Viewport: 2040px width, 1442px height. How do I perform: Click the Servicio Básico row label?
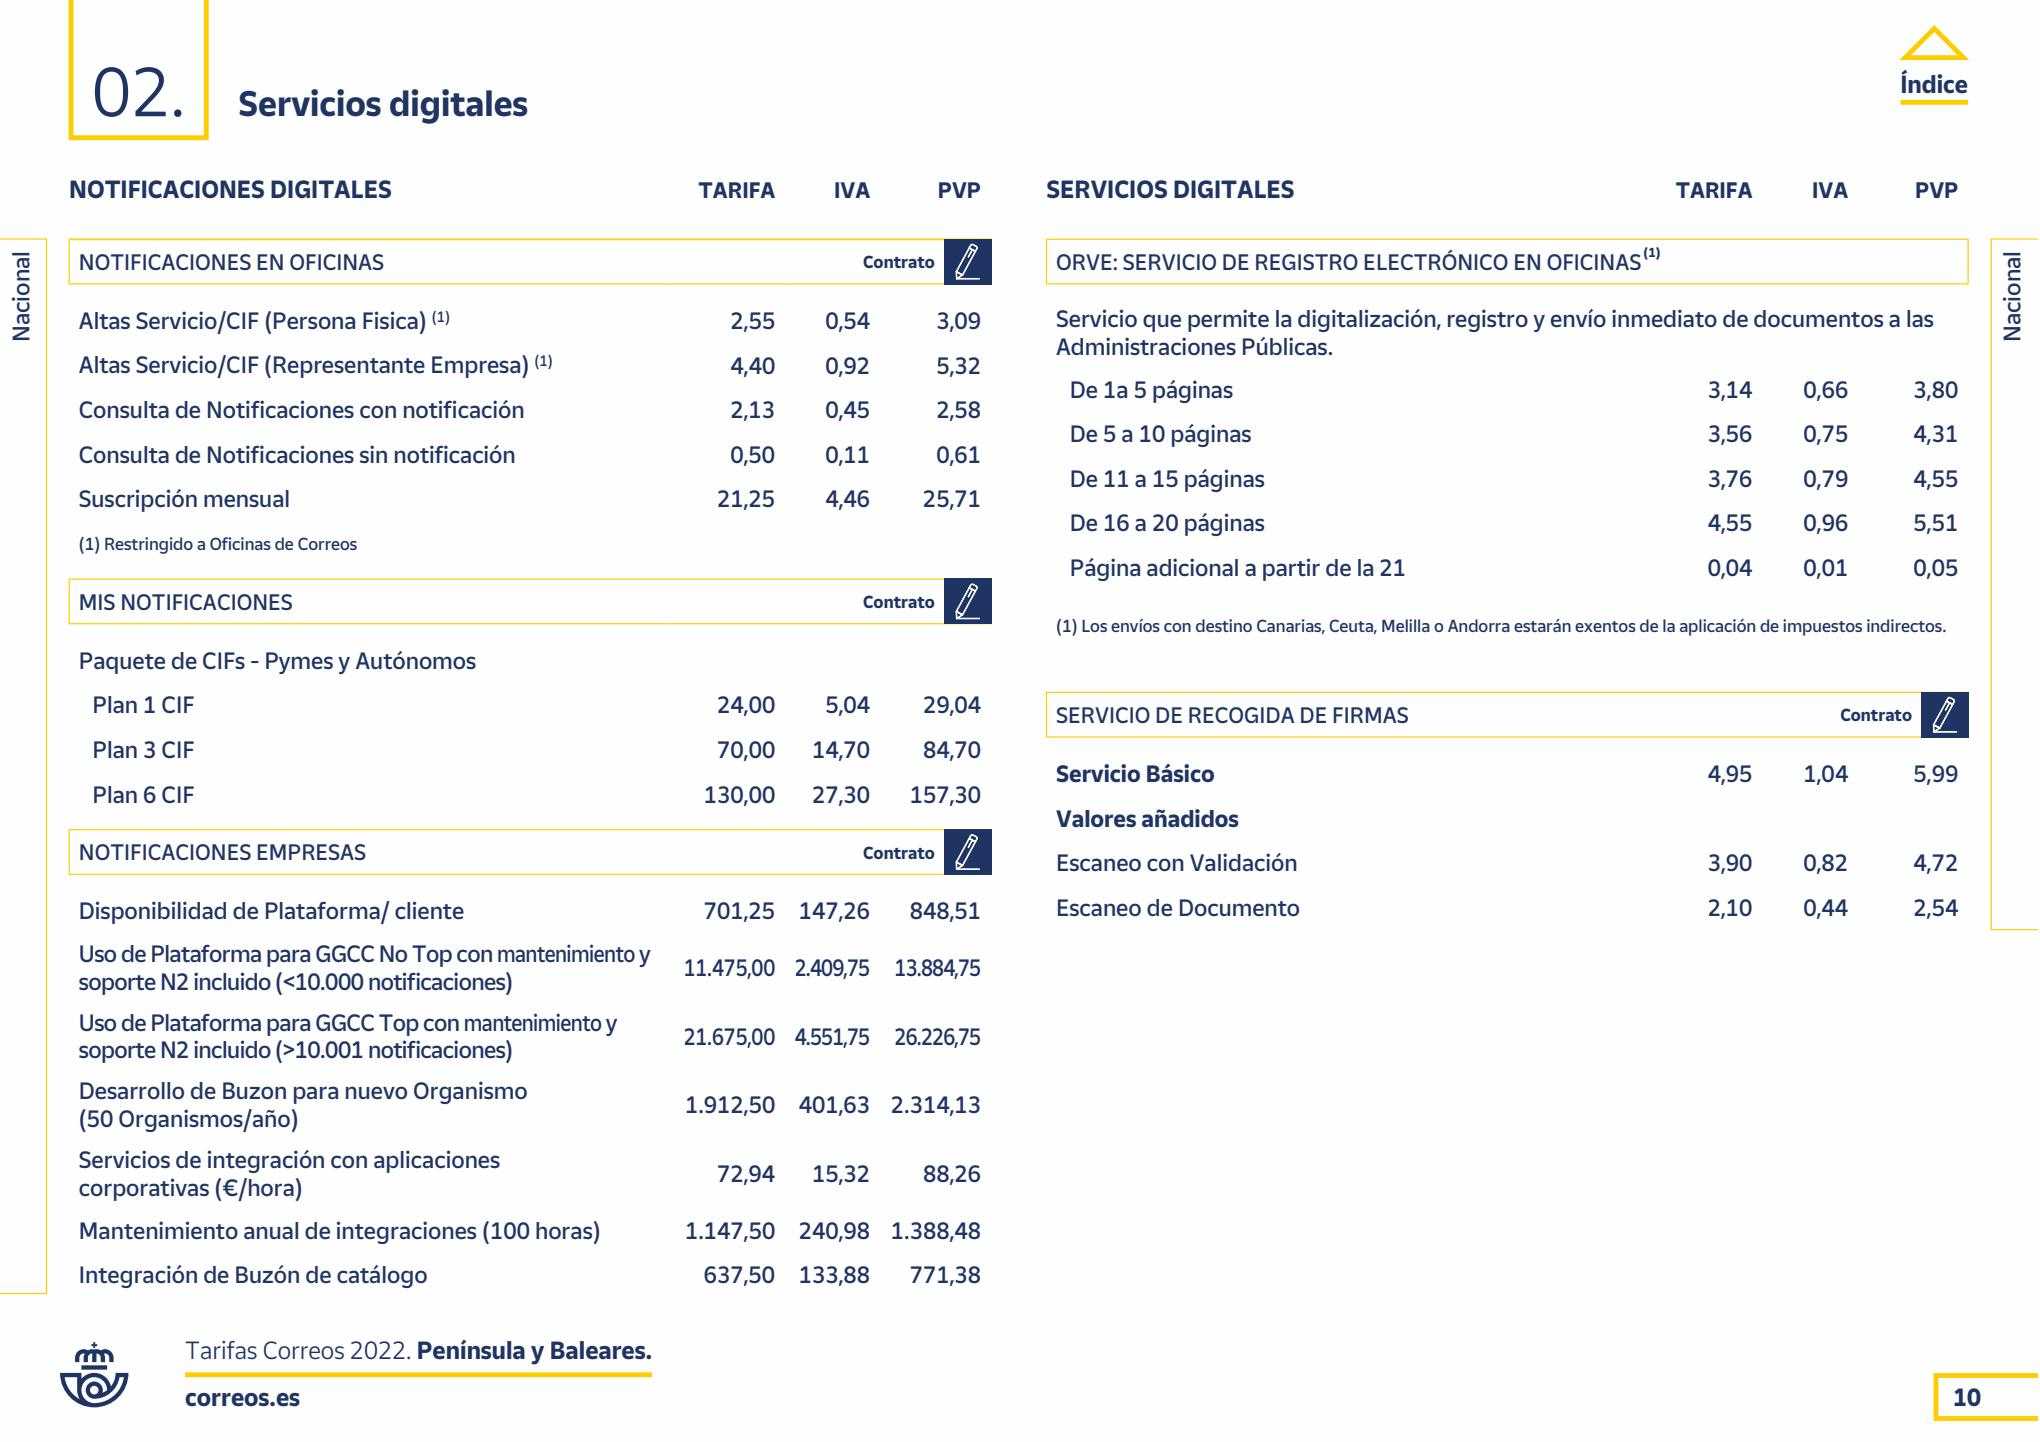click(1134, 774)
